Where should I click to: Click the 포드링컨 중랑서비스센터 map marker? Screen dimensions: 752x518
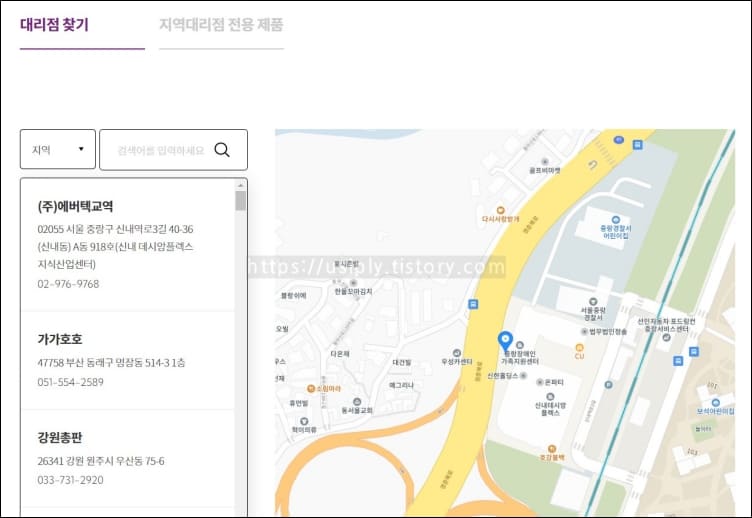pyautogui.click(x=666, y=337)
